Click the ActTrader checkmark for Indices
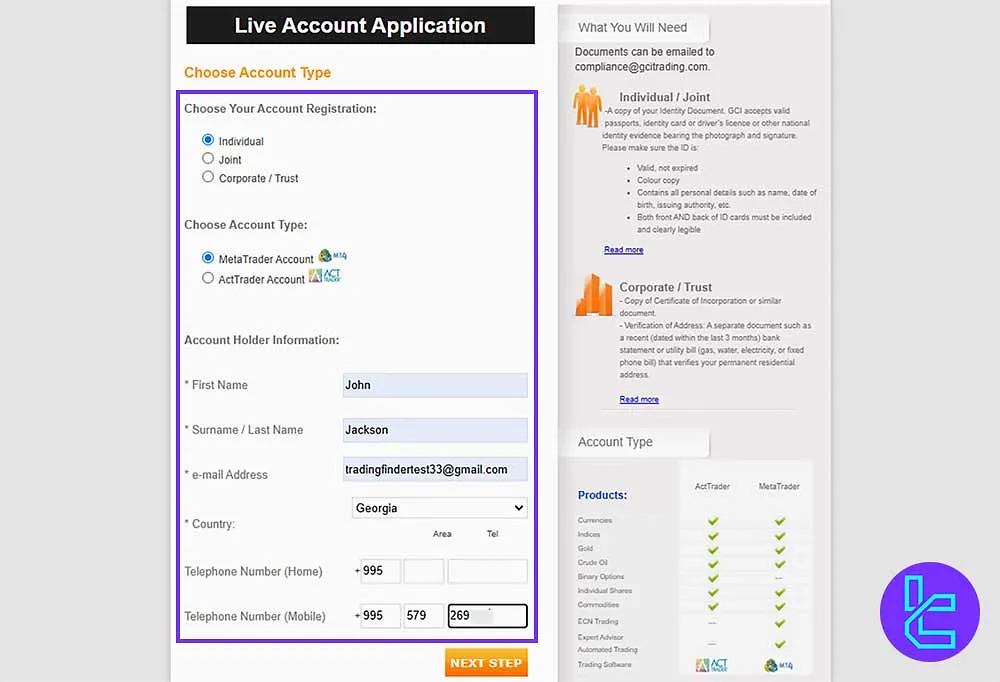The image size is (1000, 682). click(713, 535)
